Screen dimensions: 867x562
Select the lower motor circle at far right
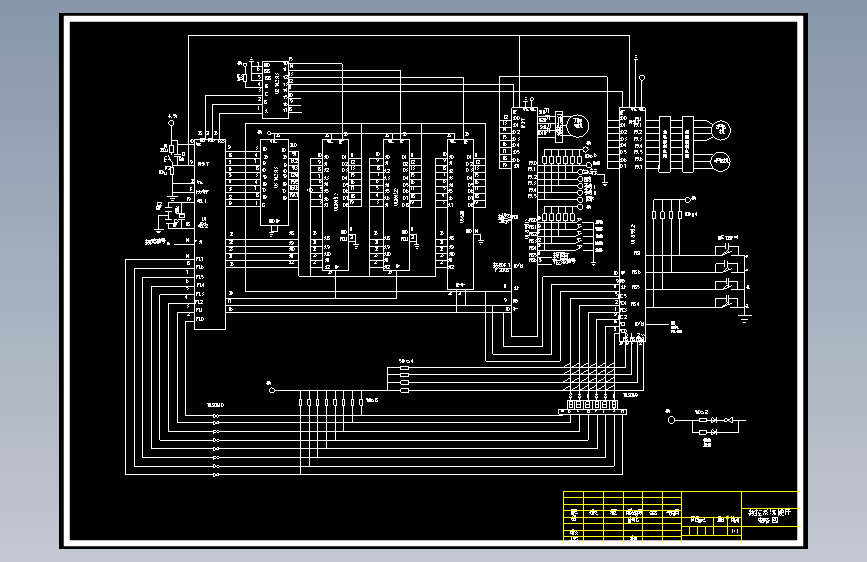720,162
